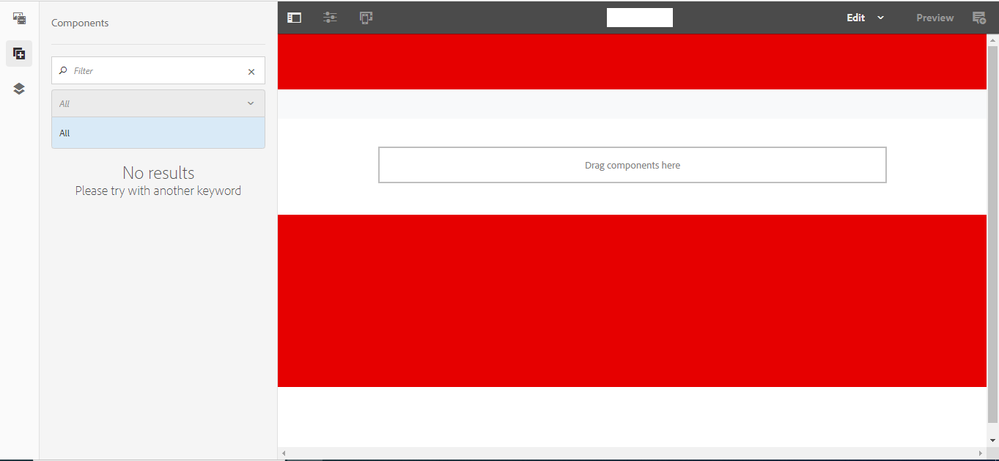Click the magnifier icon in Filter box
Image resolution: width=999 pixels, height=461 pixels.
(x=64, y=72)
